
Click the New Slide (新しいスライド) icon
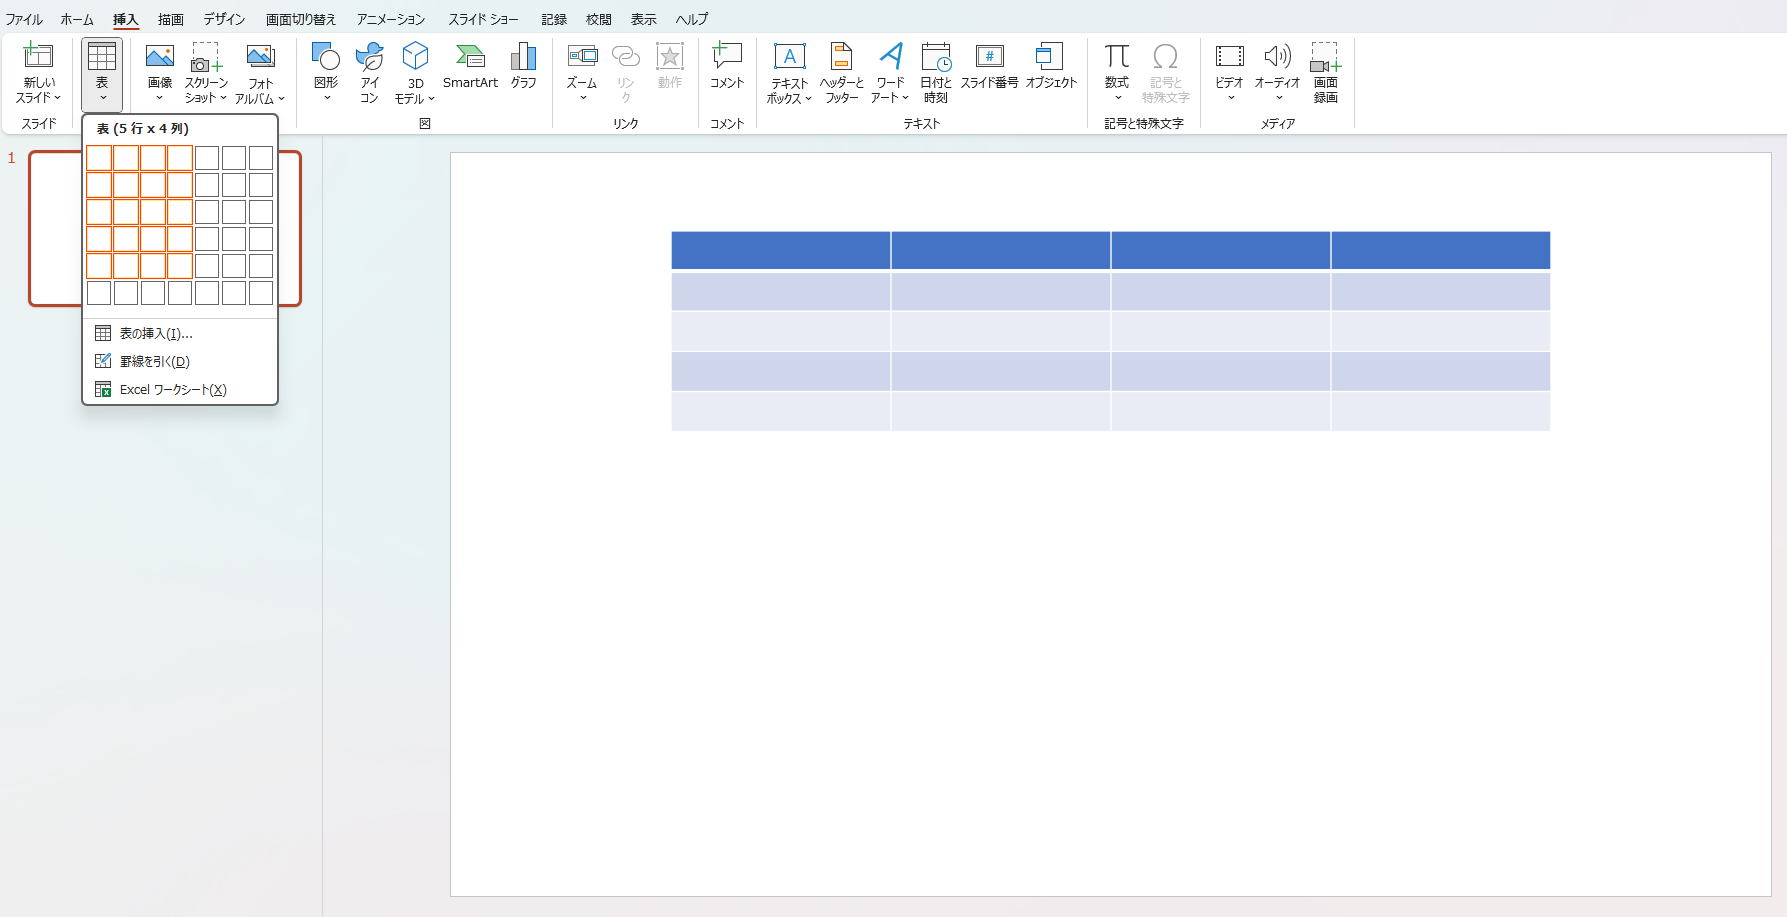pyautogui.click(x=38, y=56)
